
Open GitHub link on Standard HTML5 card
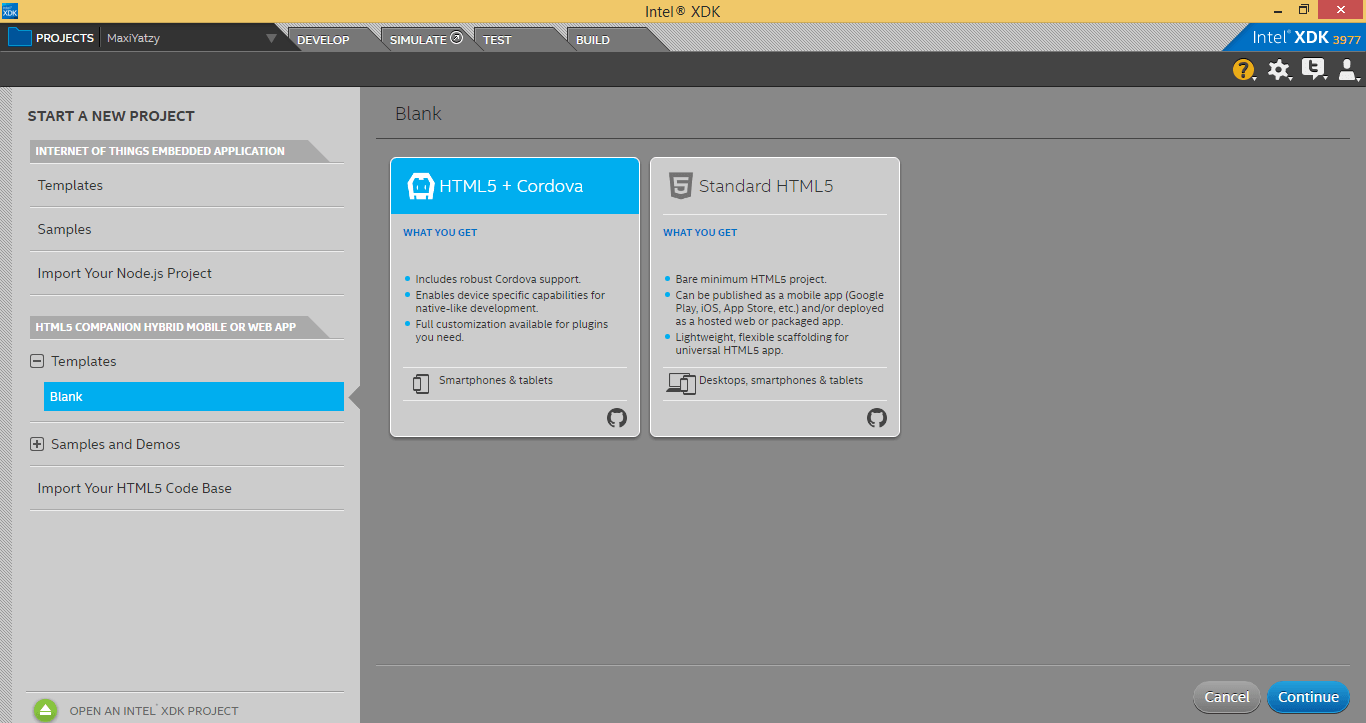[877, 418]
